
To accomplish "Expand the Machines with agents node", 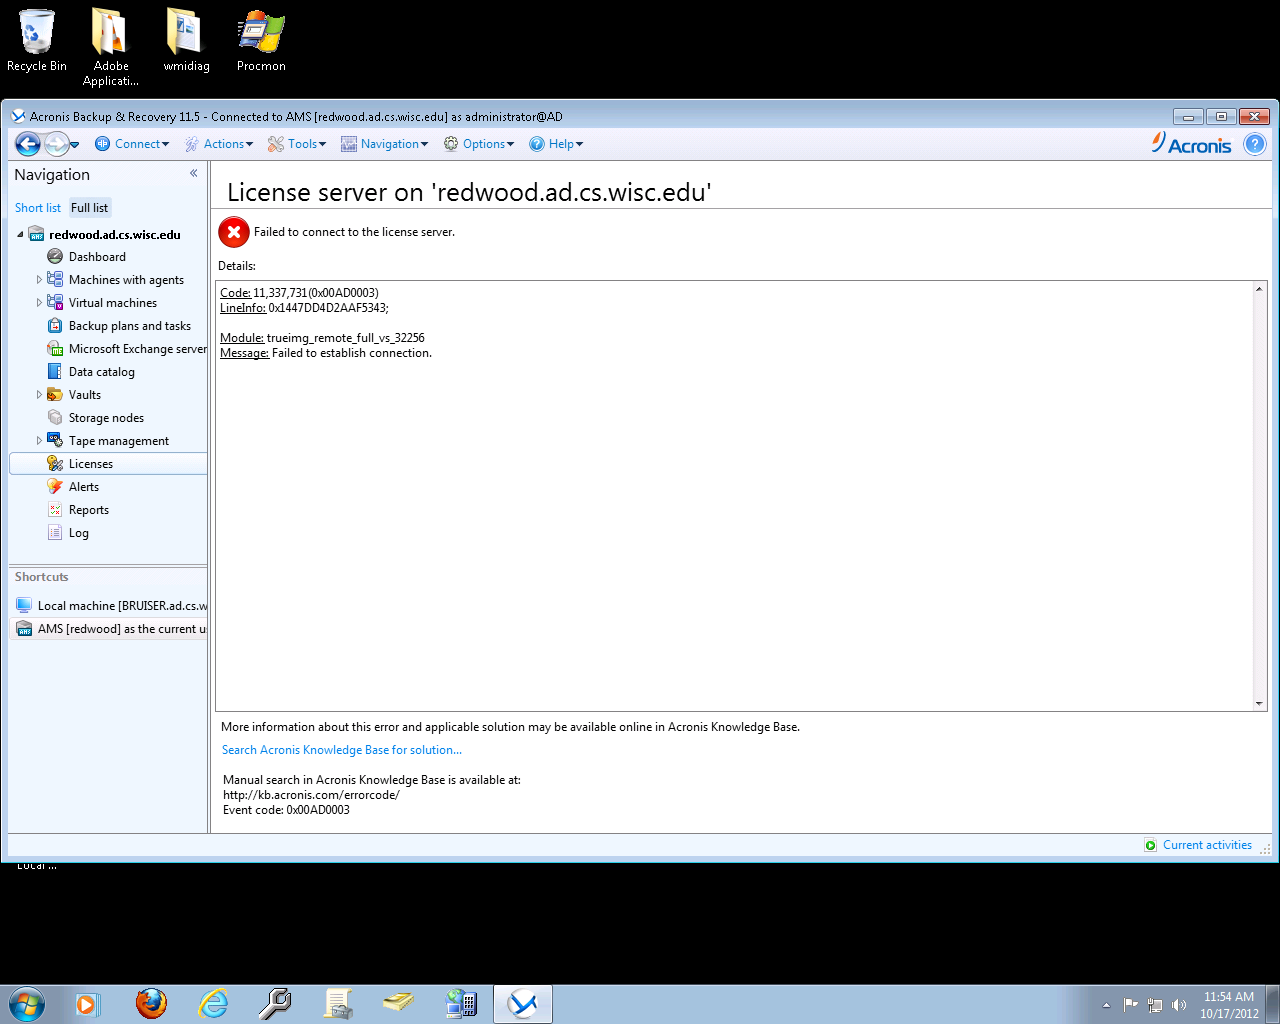I will click(39, 280).
